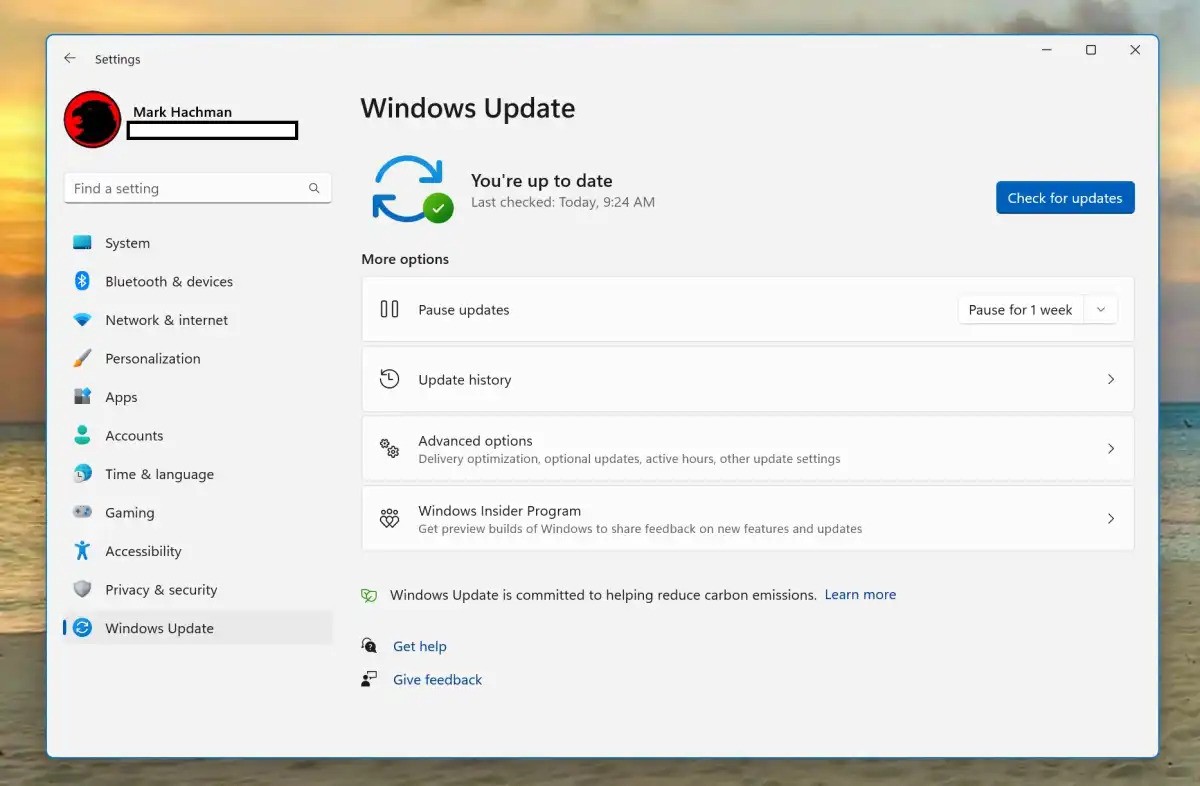The height and width of the screenshot is (786, 1200).
Task: Open the Personalization brush icon
Action: coord(82,358)
